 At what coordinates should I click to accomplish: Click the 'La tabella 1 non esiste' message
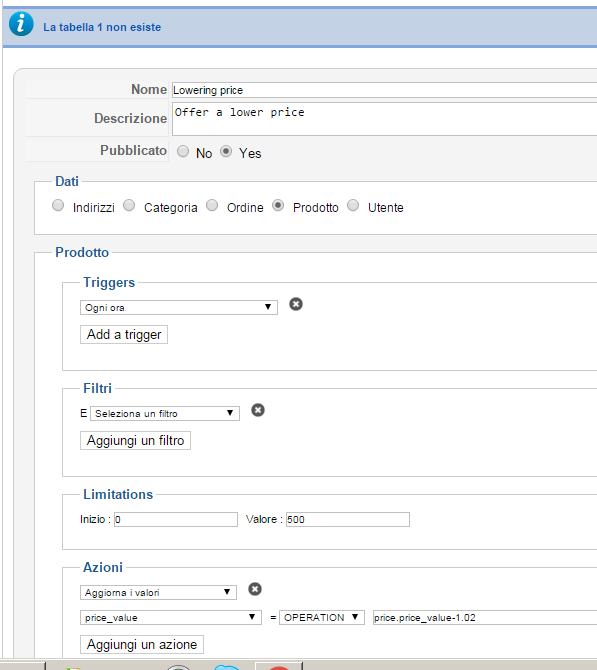point(102,27)
